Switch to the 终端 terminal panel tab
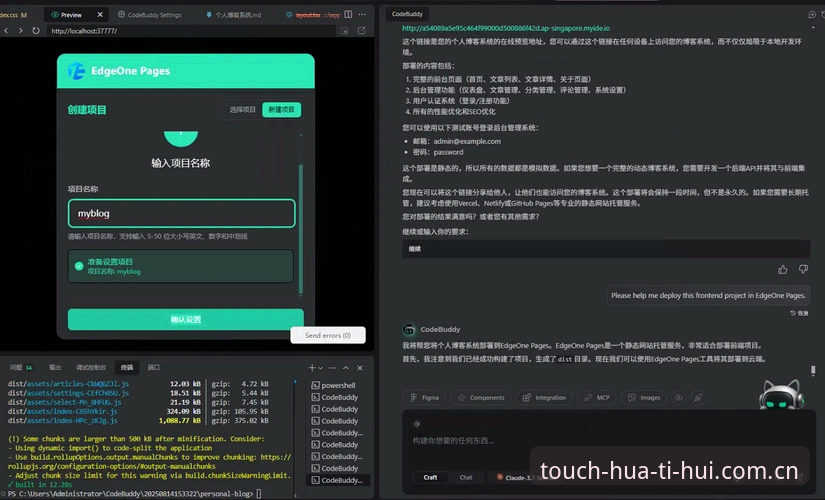 pyautogui.click(x=127, y=367)
